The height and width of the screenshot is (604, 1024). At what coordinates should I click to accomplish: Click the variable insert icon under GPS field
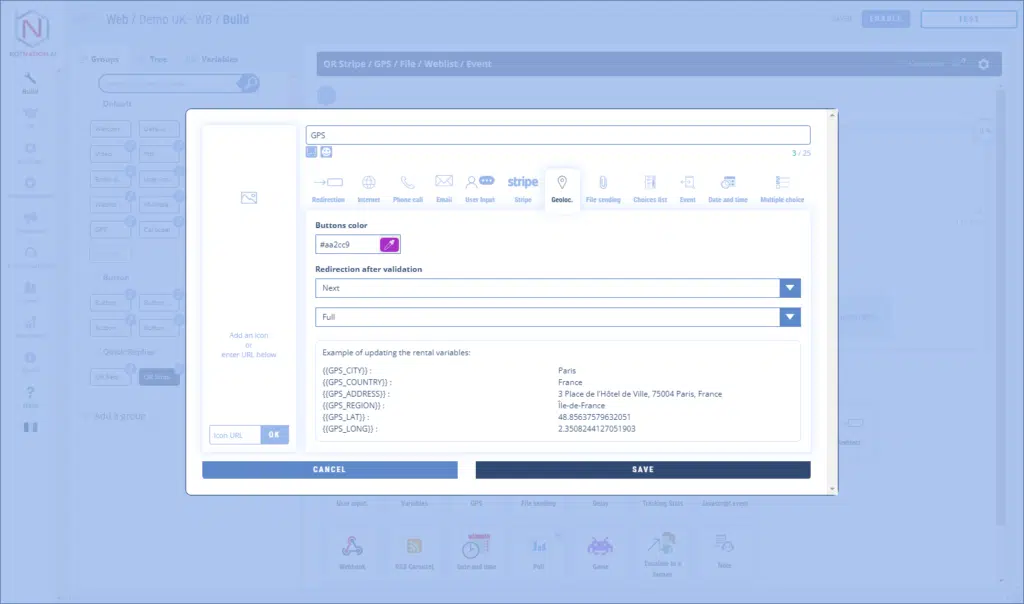[312, 152]
